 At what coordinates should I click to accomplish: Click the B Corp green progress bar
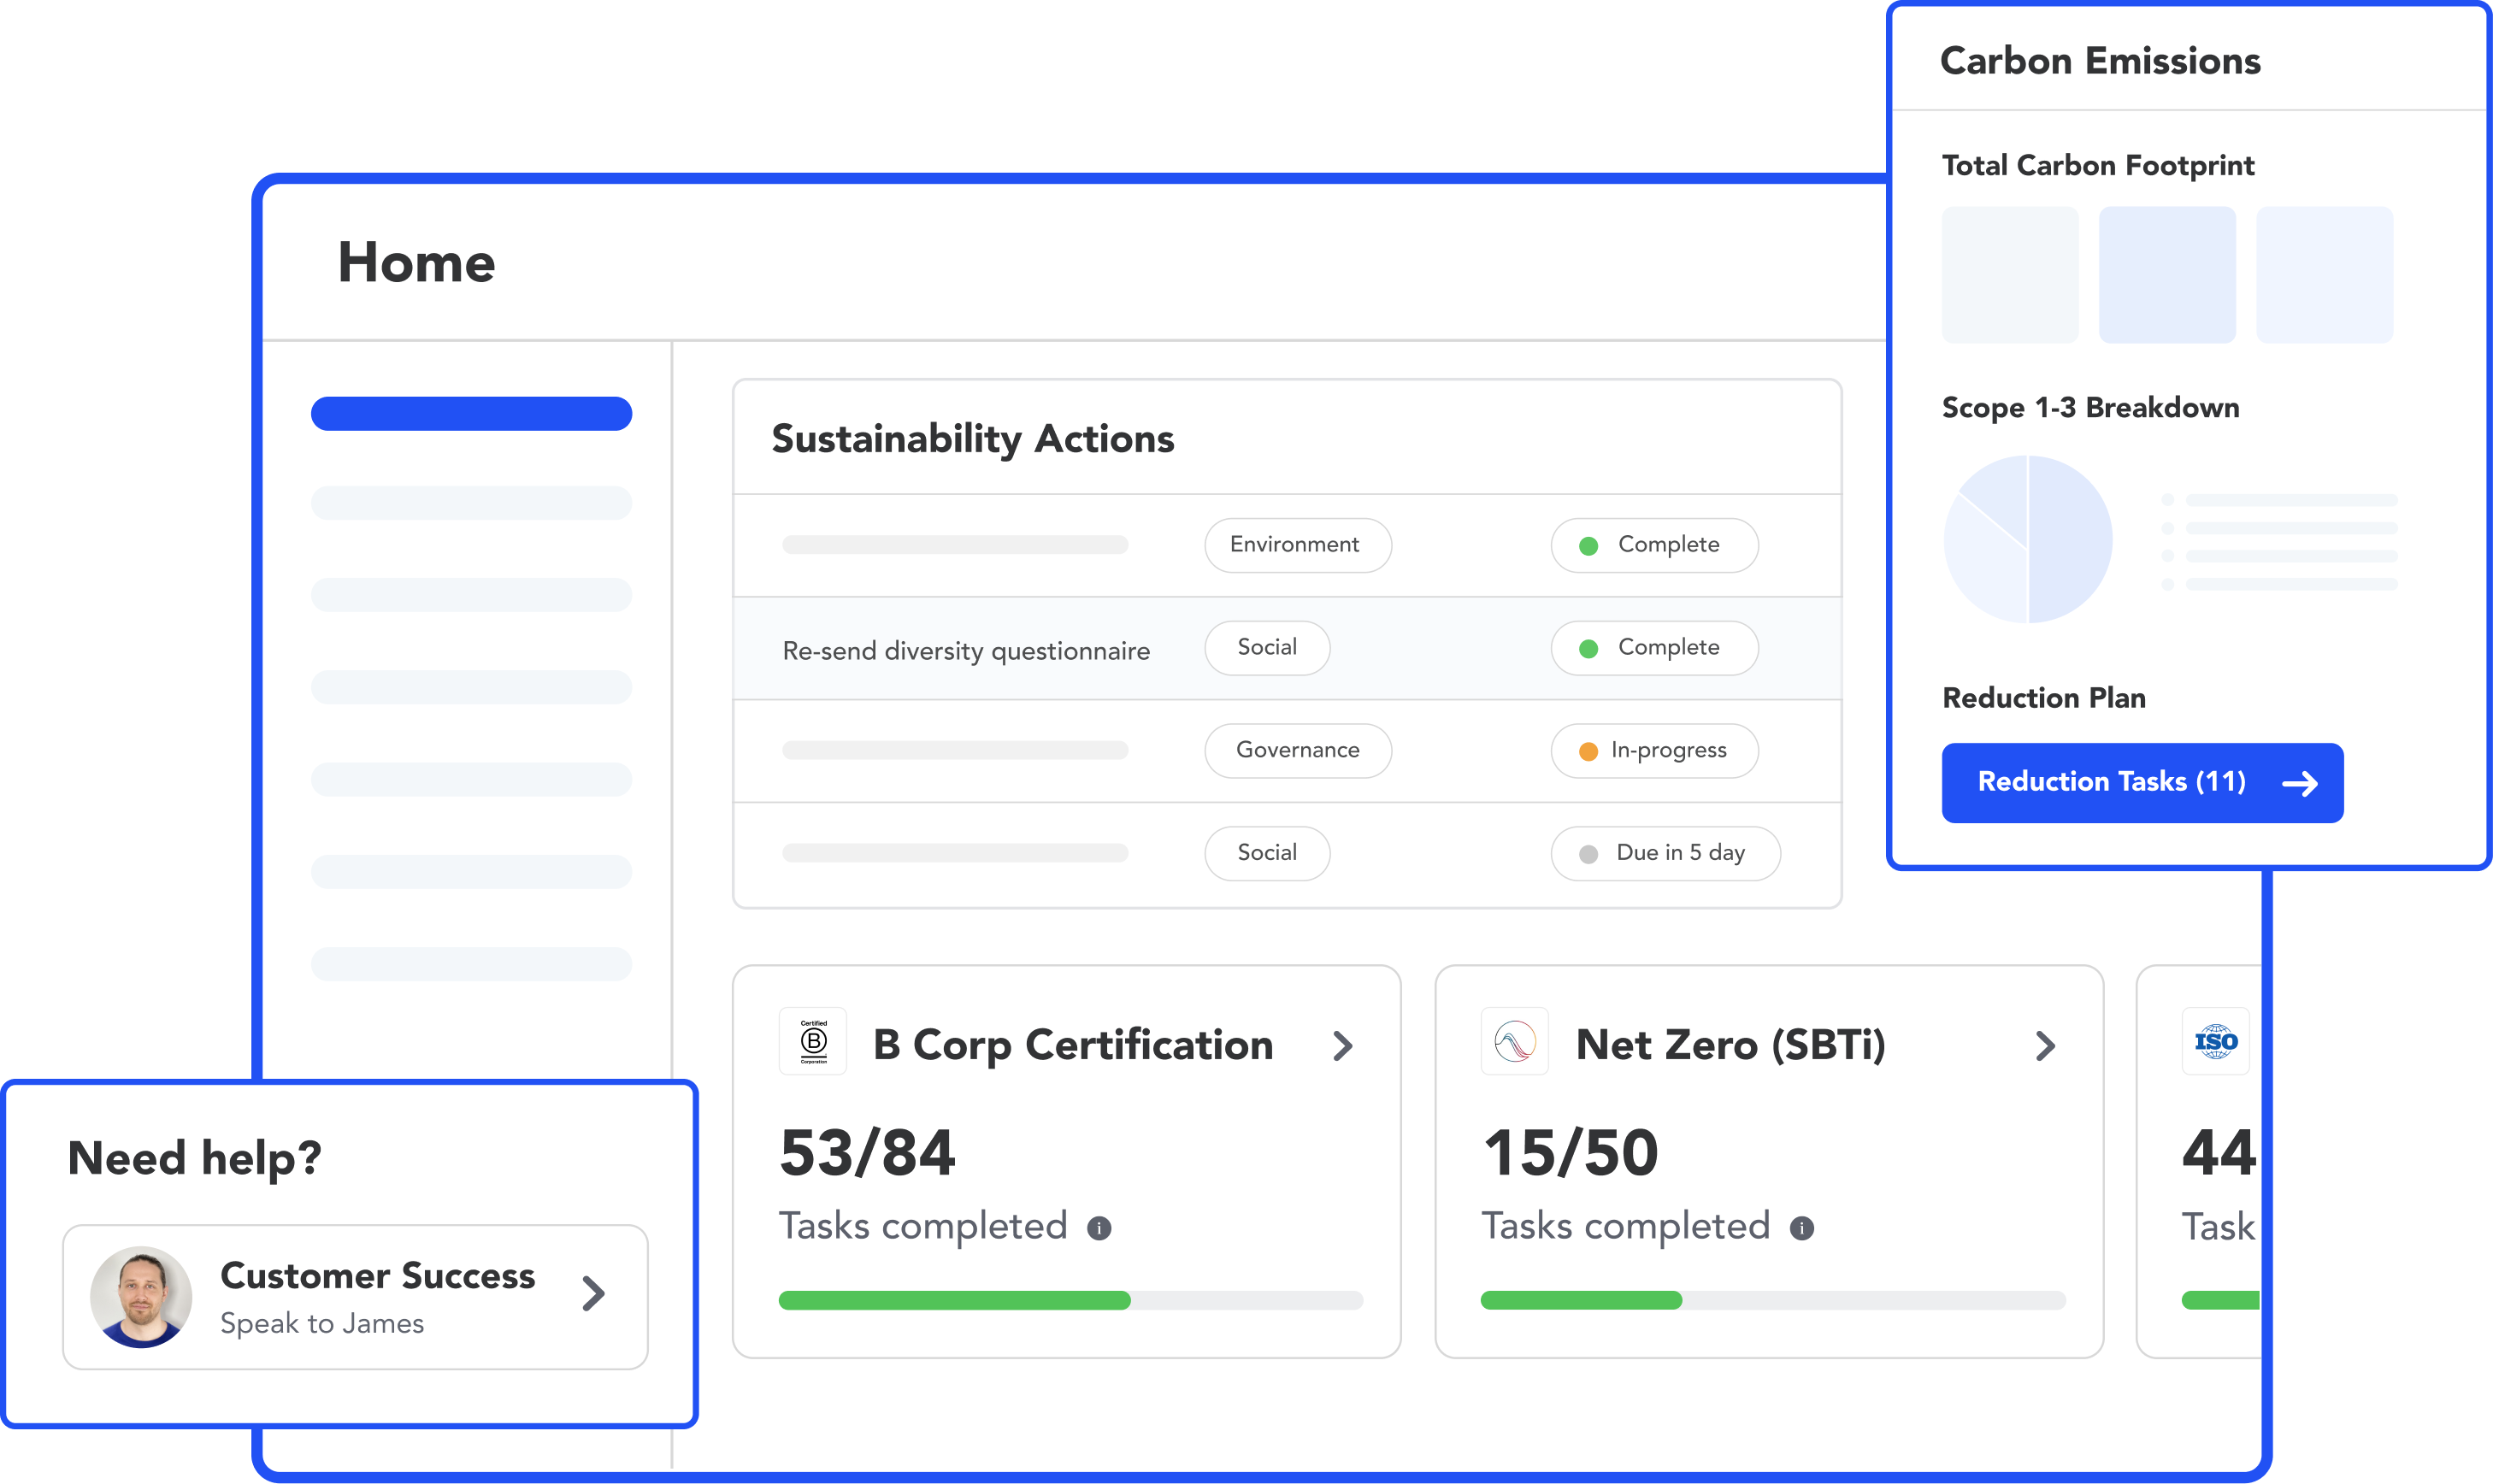[x=954, y=1300]
